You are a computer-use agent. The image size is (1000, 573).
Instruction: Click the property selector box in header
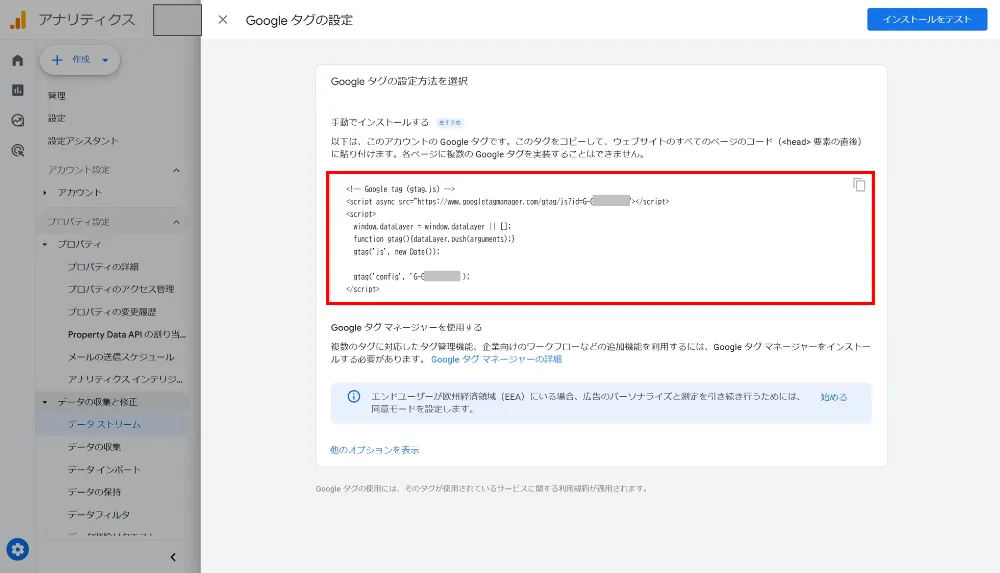coord(177,20)
